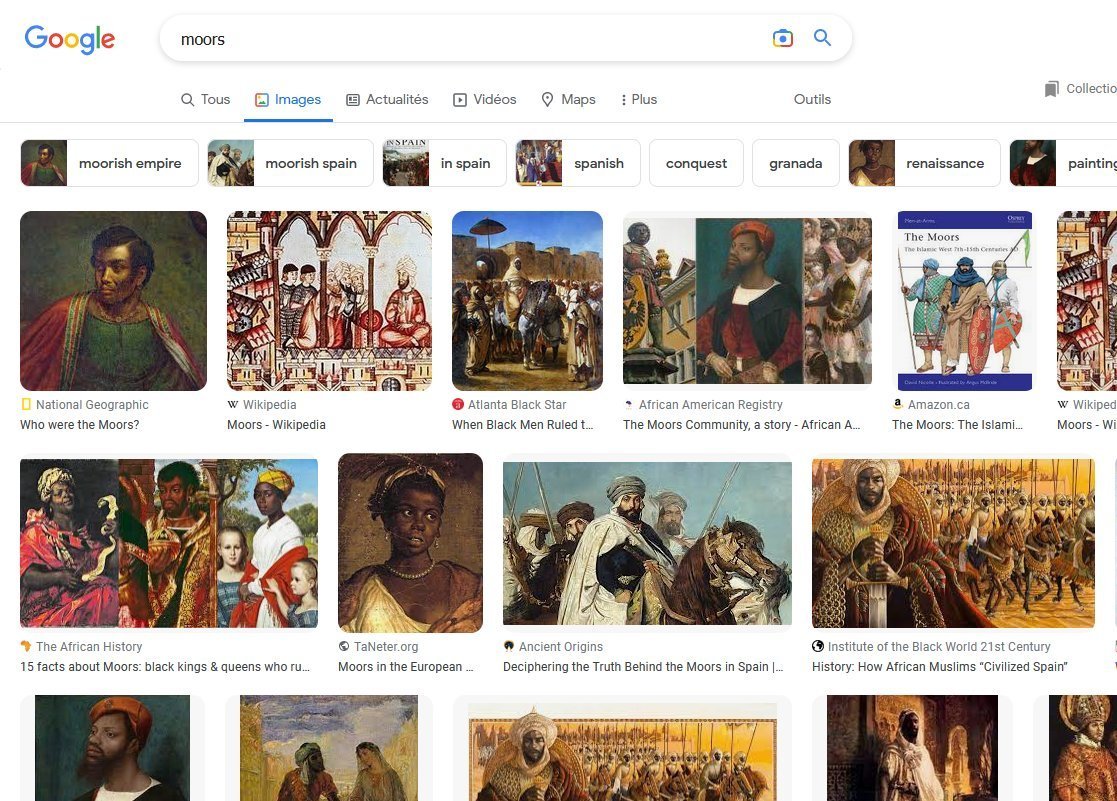Filter by moorish empire chip
Viewport: 1117px width, 801px height.
[109, 163]
